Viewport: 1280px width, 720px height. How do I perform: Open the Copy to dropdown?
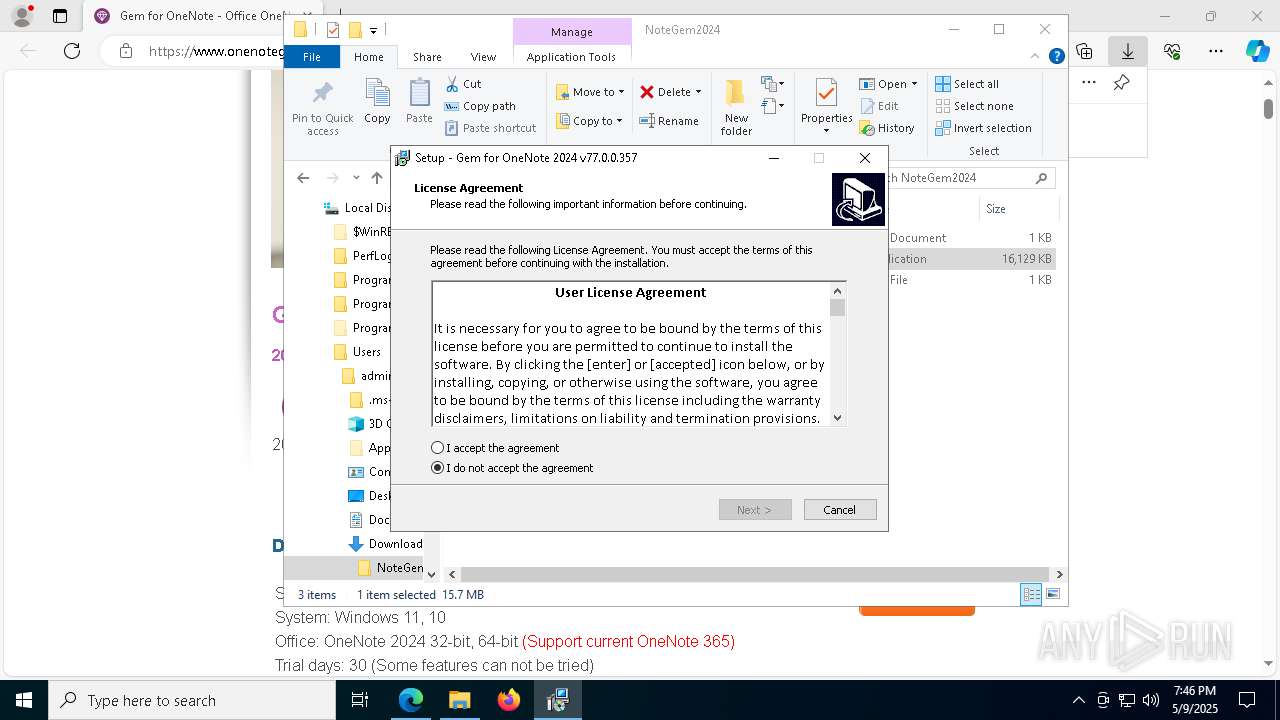click(x=589, y=121)
